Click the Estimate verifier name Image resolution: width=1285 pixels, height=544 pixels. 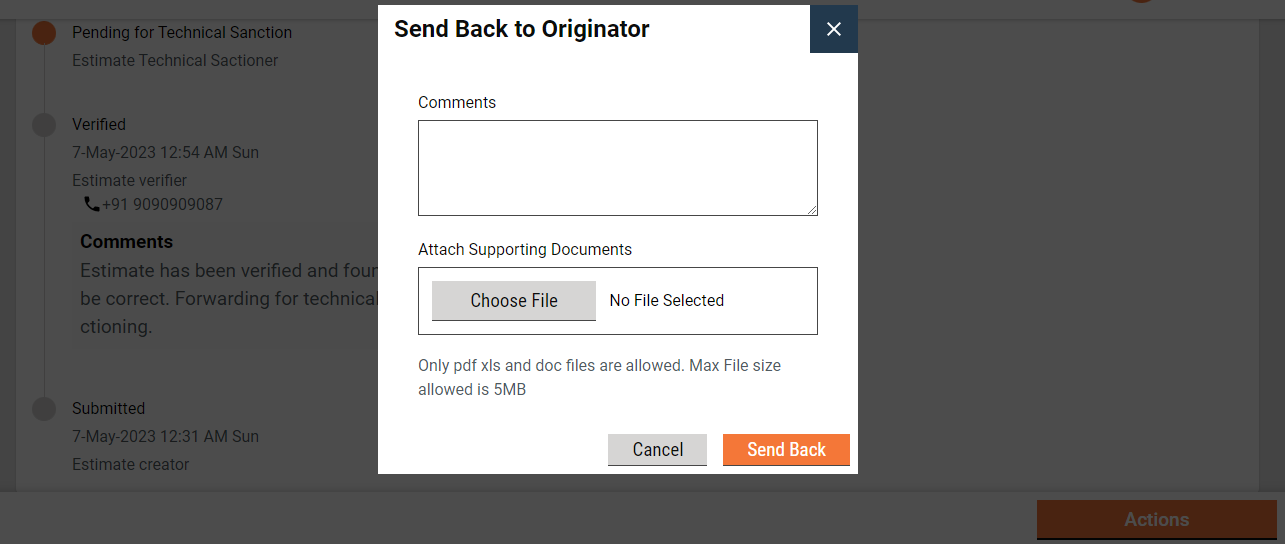(x=129, y=181)
